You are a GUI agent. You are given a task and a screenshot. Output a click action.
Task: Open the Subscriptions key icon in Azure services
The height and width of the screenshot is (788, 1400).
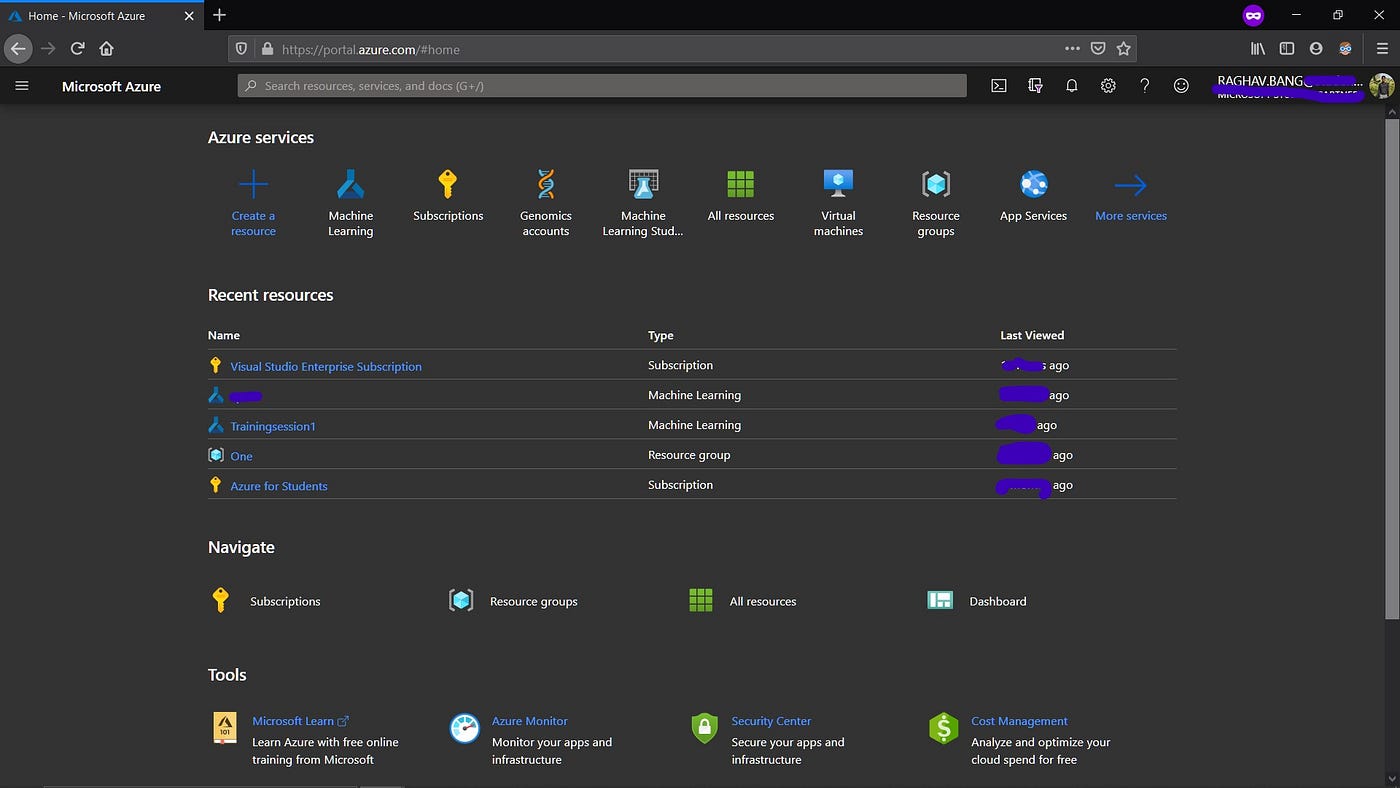[x=448, y=185]
